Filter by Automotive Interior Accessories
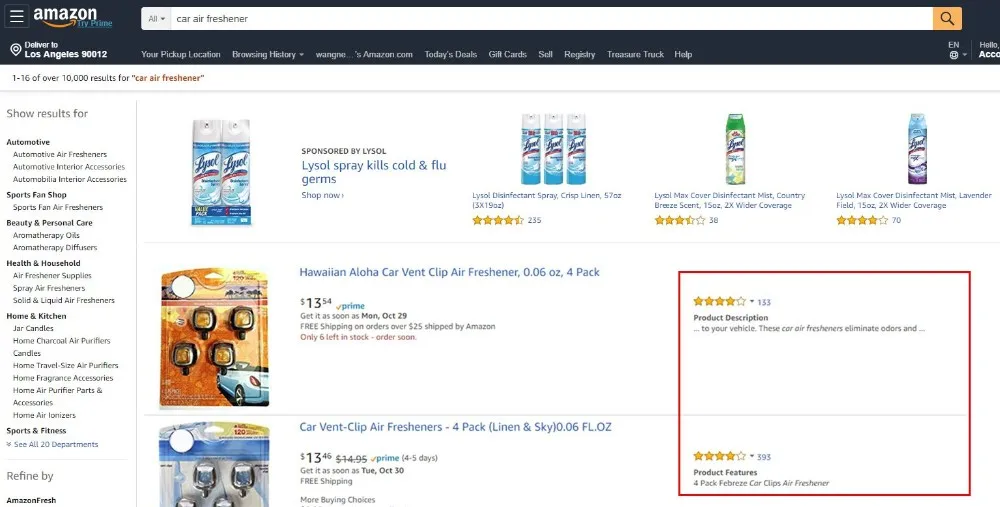This screenshot has width=1000, height=507. [69, 167]
